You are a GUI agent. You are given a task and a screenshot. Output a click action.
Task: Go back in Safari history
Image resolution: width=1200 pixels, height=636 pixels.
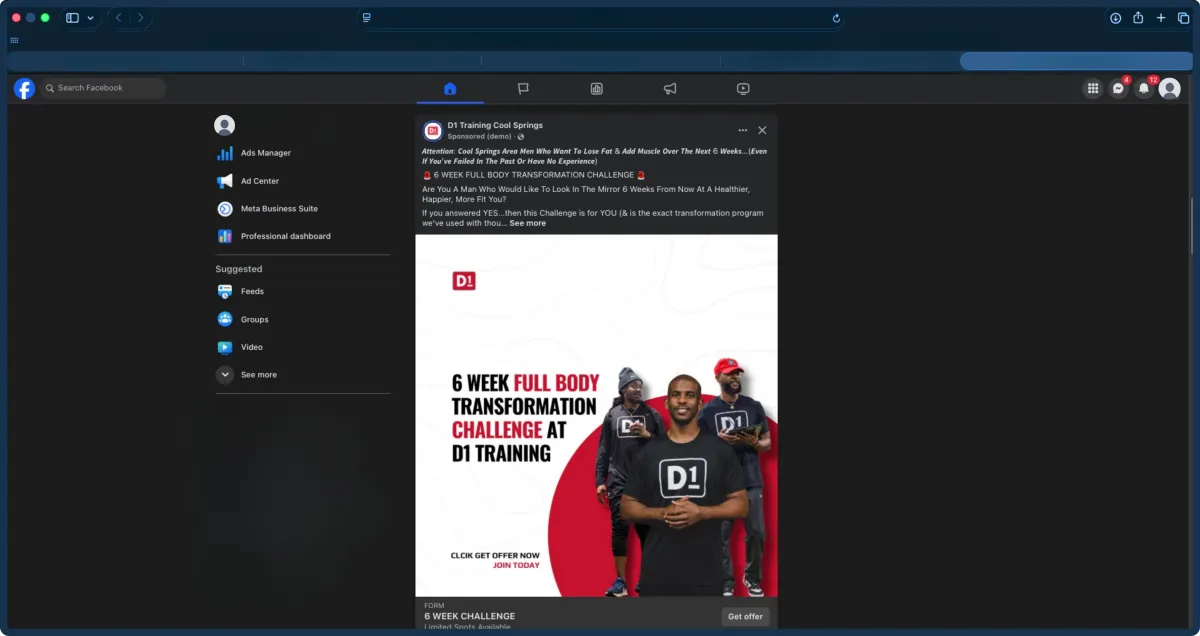coord(119,18)
